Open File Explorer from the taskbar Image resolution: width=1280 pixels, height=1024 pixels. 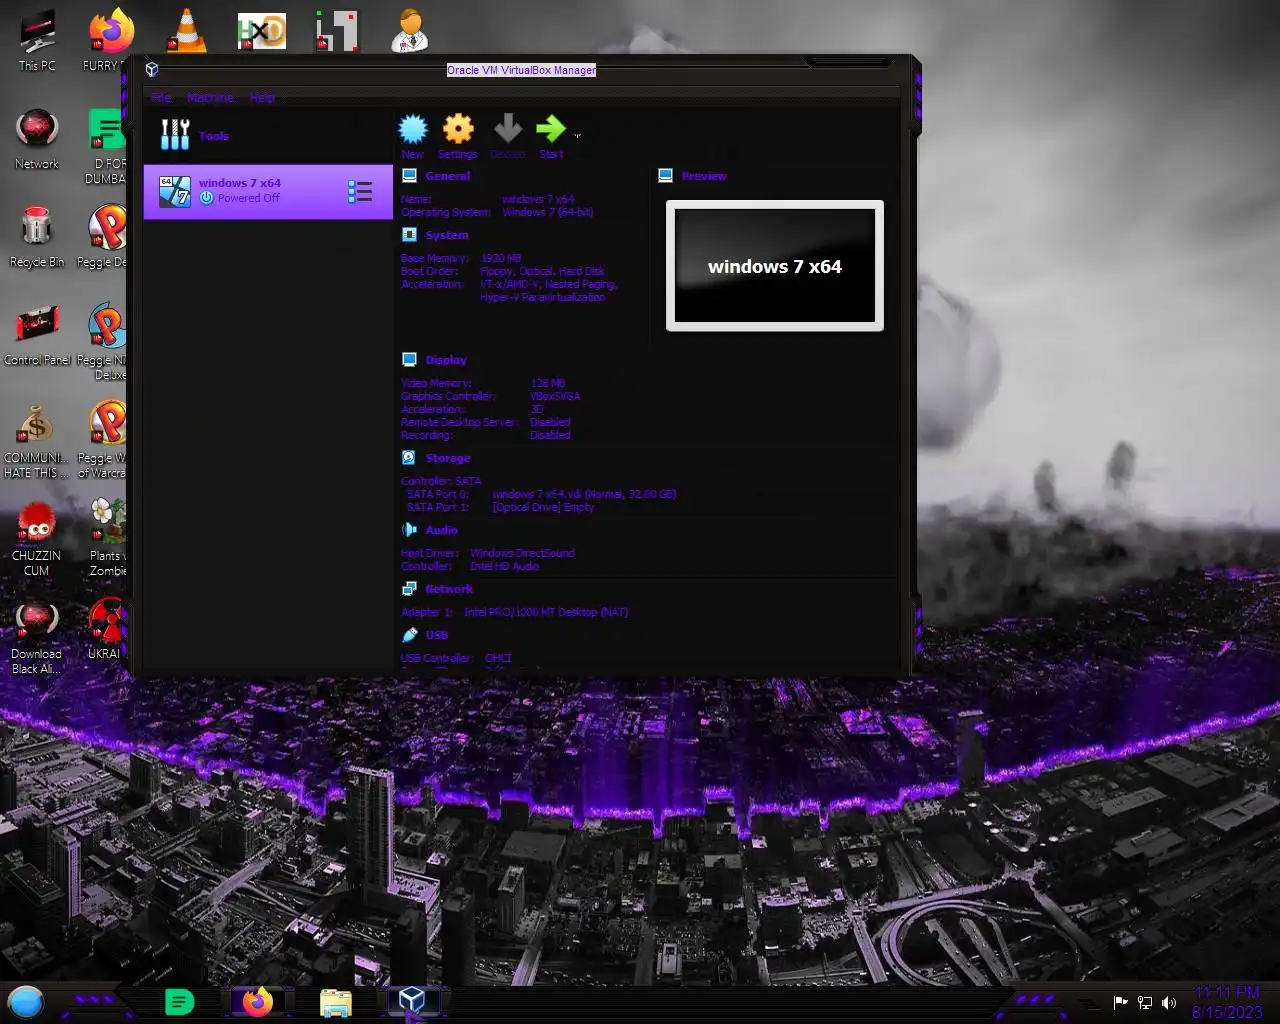[x=336, y=1002]
